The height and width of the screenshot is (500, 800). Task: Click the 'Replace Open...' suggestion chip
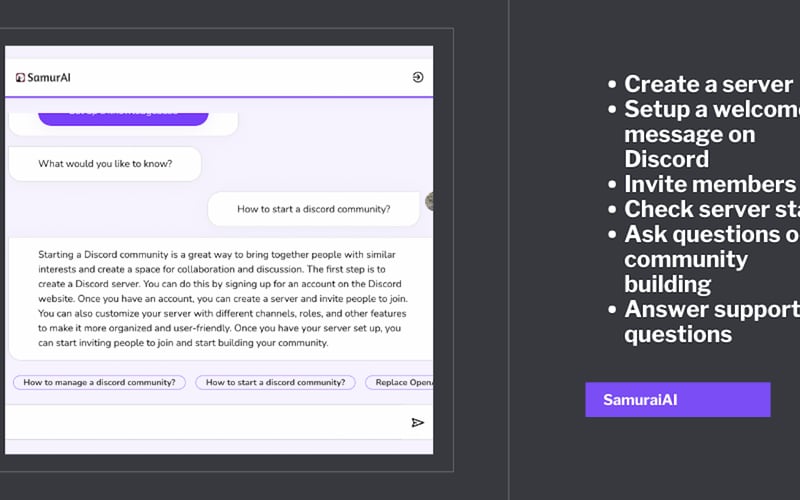point(399,383)
